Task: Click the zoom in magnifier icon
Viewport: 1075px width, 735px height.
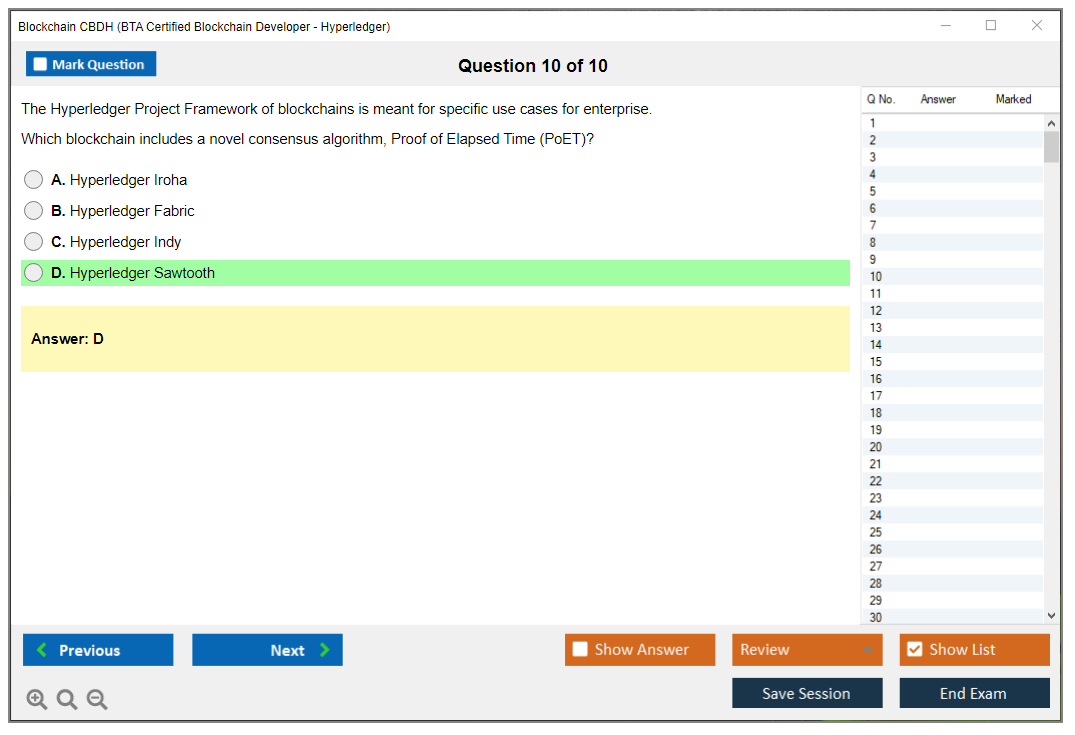Action: pyautogui.click(x=37, y=700)
